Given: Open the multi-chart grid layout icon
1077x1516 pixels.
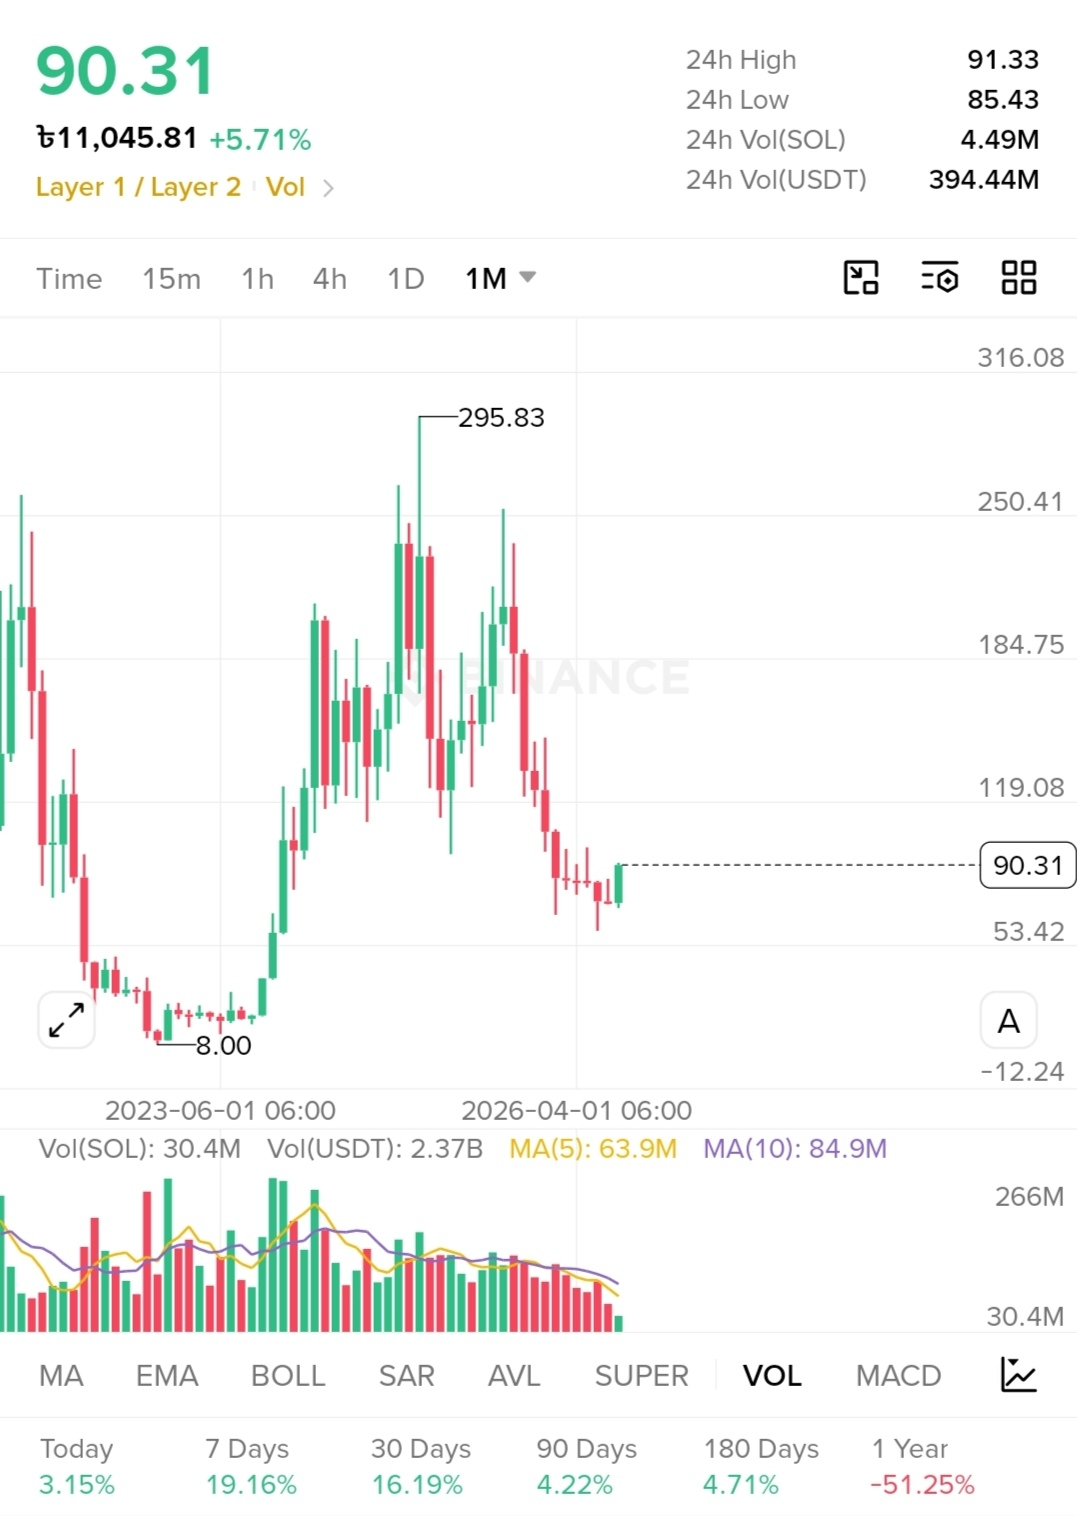Looking at the screenshot, I should pyautogui.click(x=1018, y=277).
